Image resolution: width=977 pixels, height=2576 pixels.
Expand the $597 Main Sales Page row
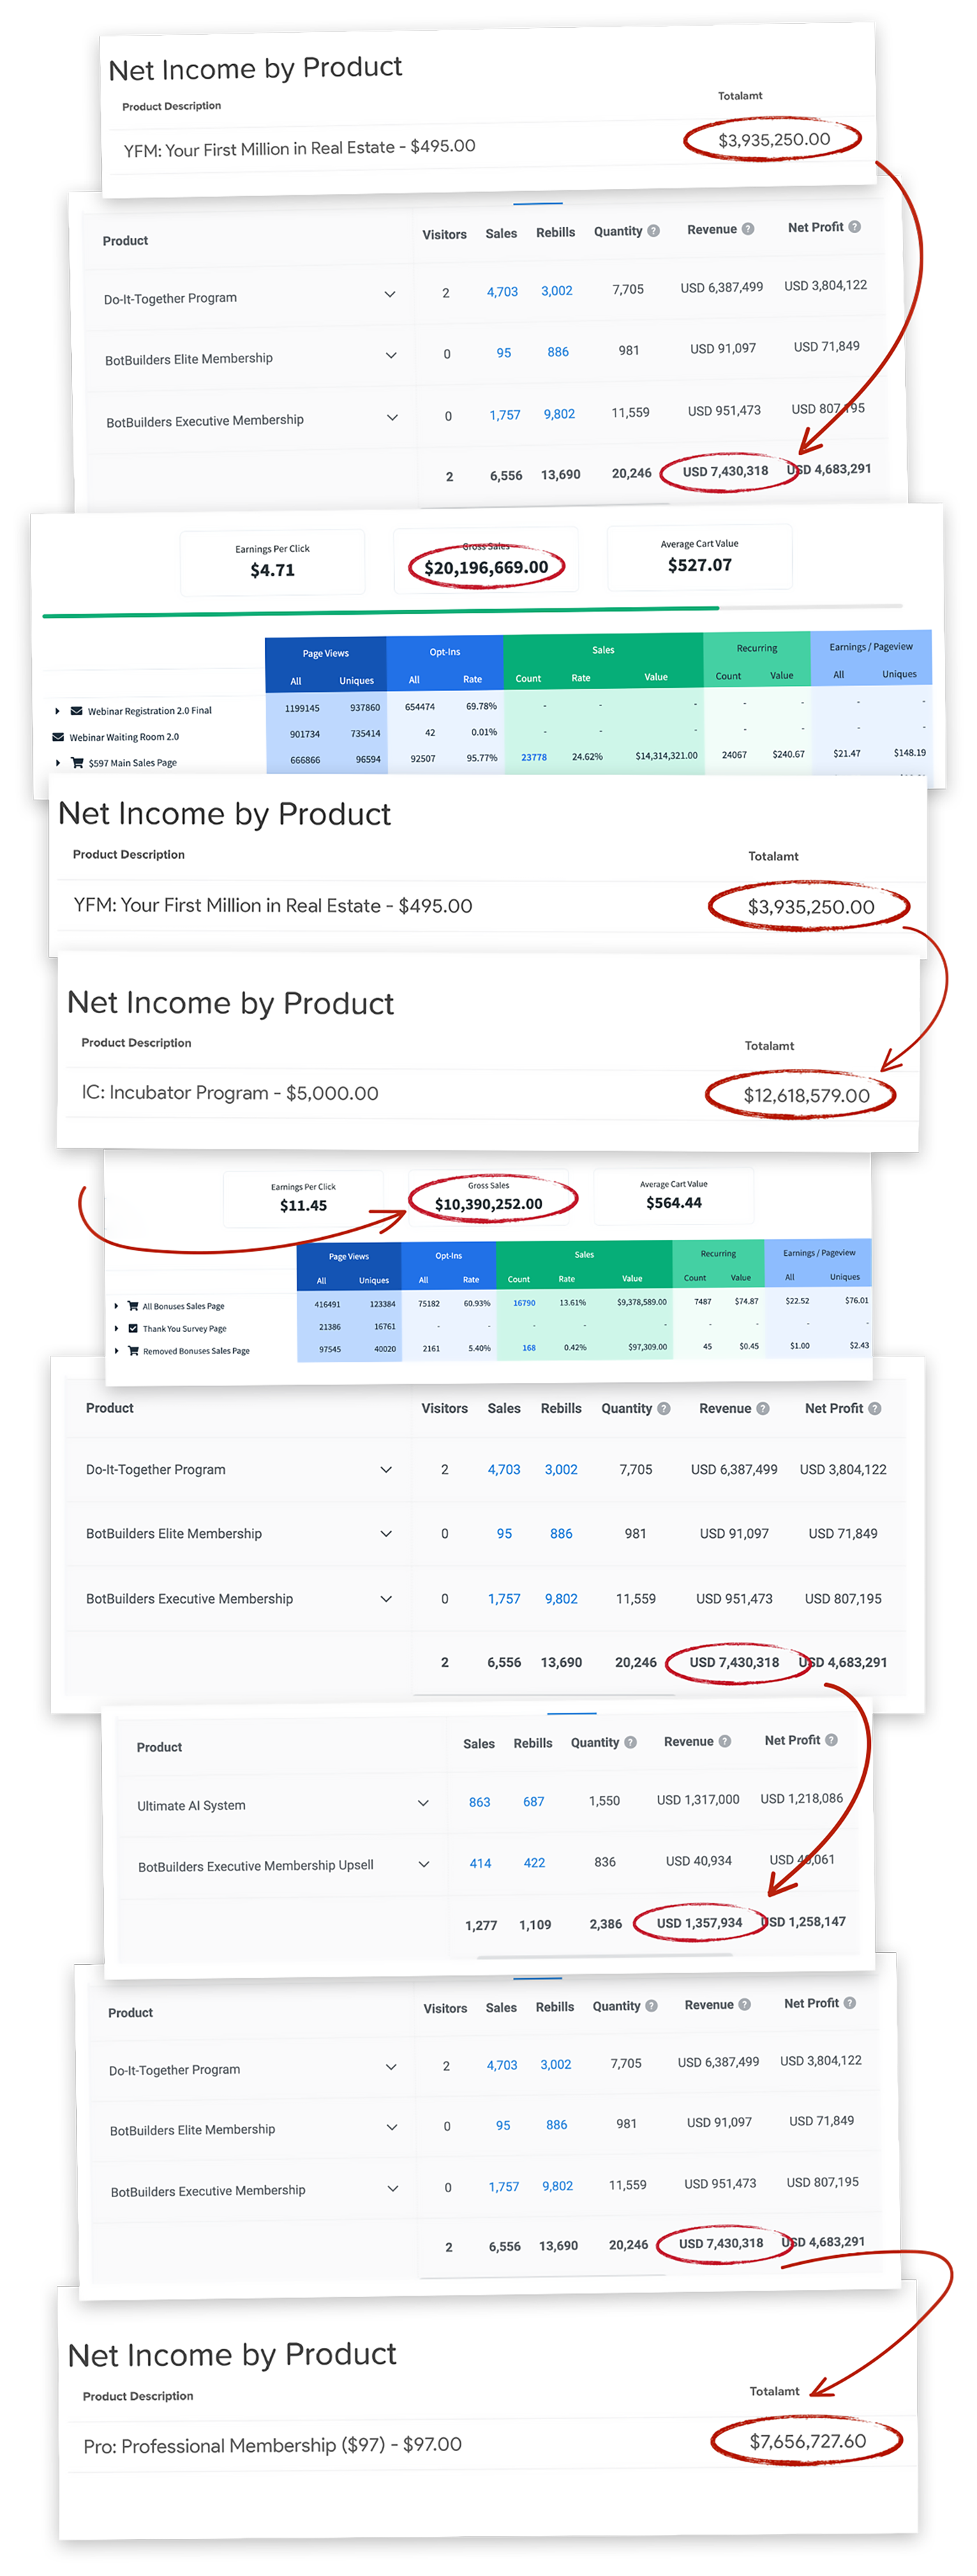coord(57,762)
